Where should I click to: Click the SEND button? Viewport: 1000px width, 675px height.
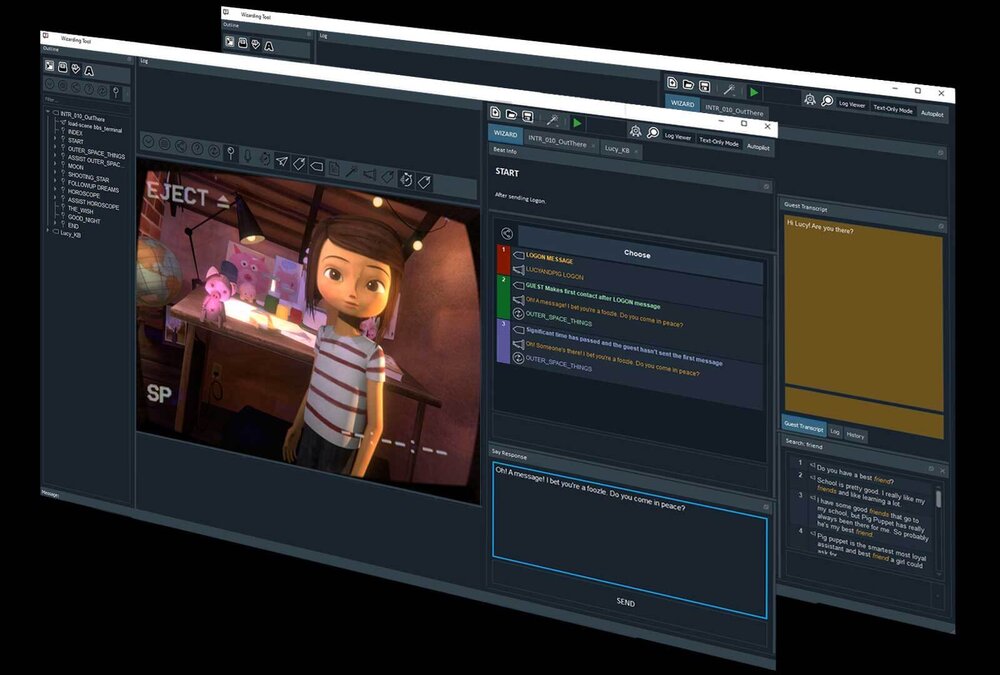(x=626, y=602)
